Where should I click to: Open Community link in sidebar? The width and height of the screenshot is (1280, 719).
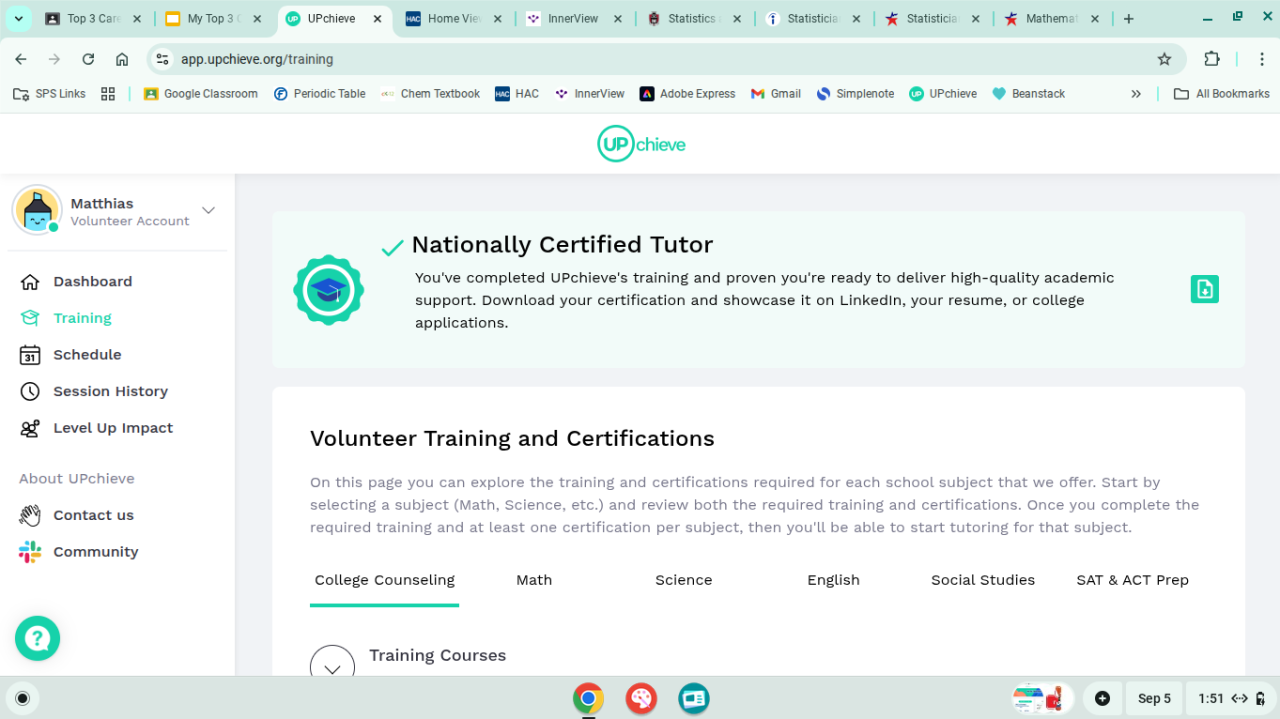click(95, 552)
